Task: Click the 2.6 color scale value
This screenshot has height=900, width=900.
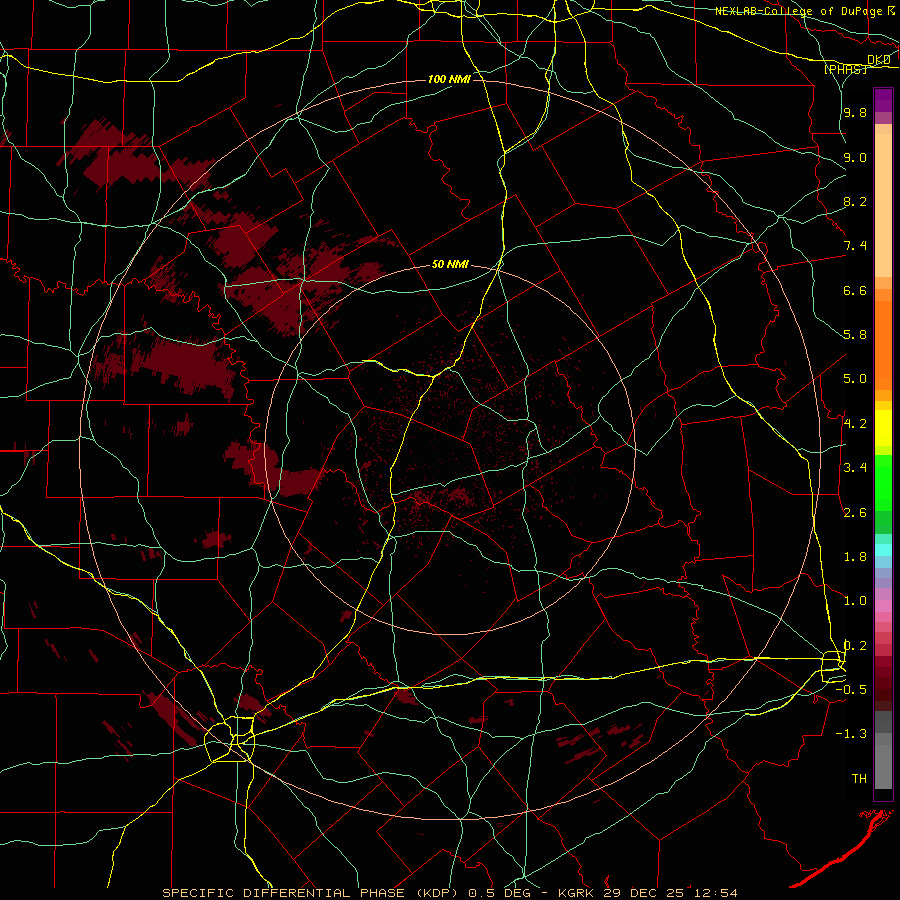Action: [x=855, y=513]
